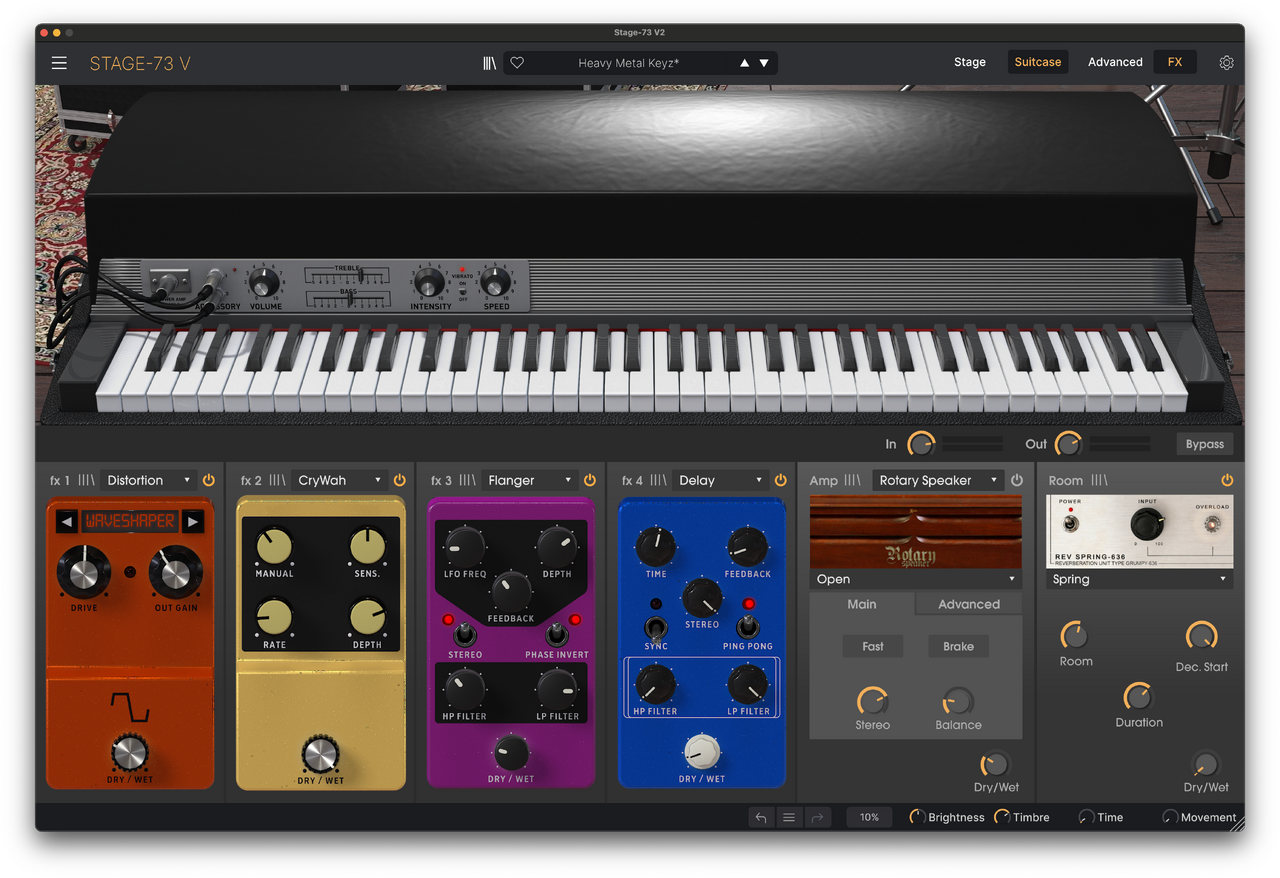Open the fx 1 preset library icon
1280x878 pixels.
(87, 481)
